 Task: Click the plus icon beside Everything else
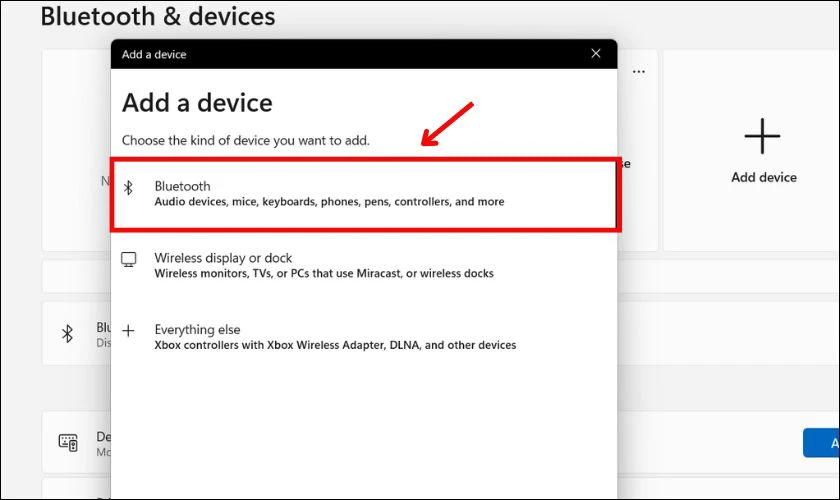128,331
